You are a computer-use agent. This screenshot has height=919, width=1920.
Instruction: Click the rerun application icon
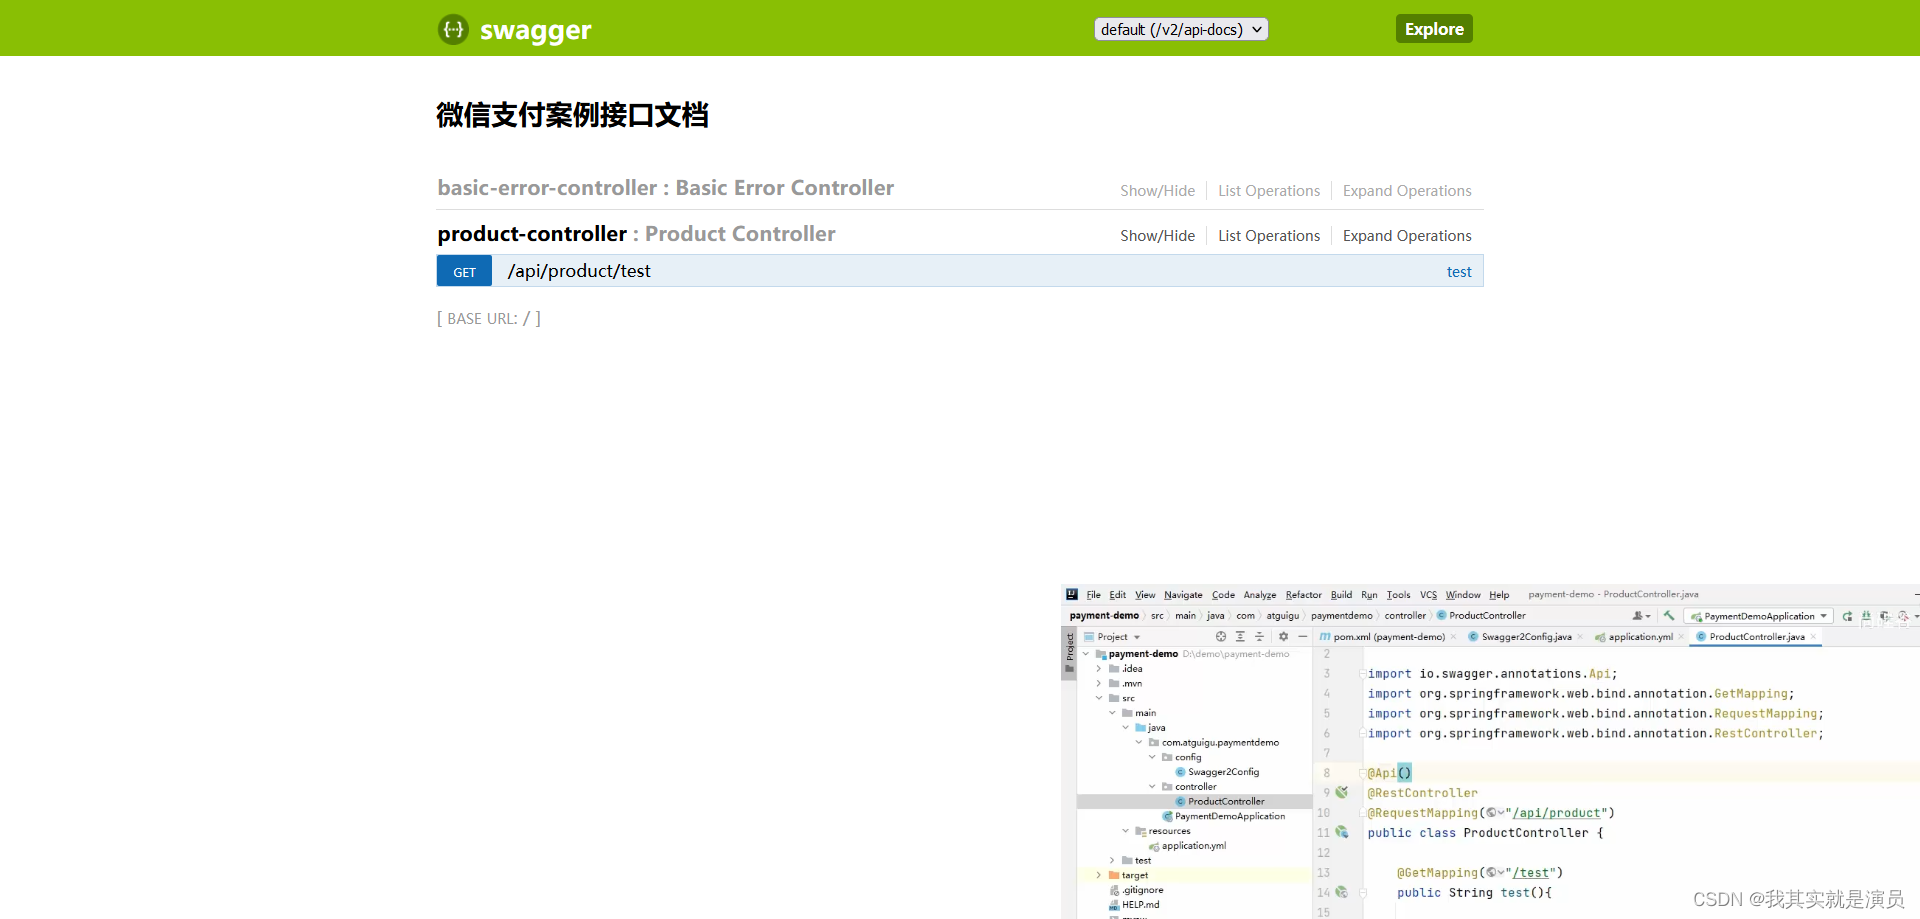point(1847,616)
